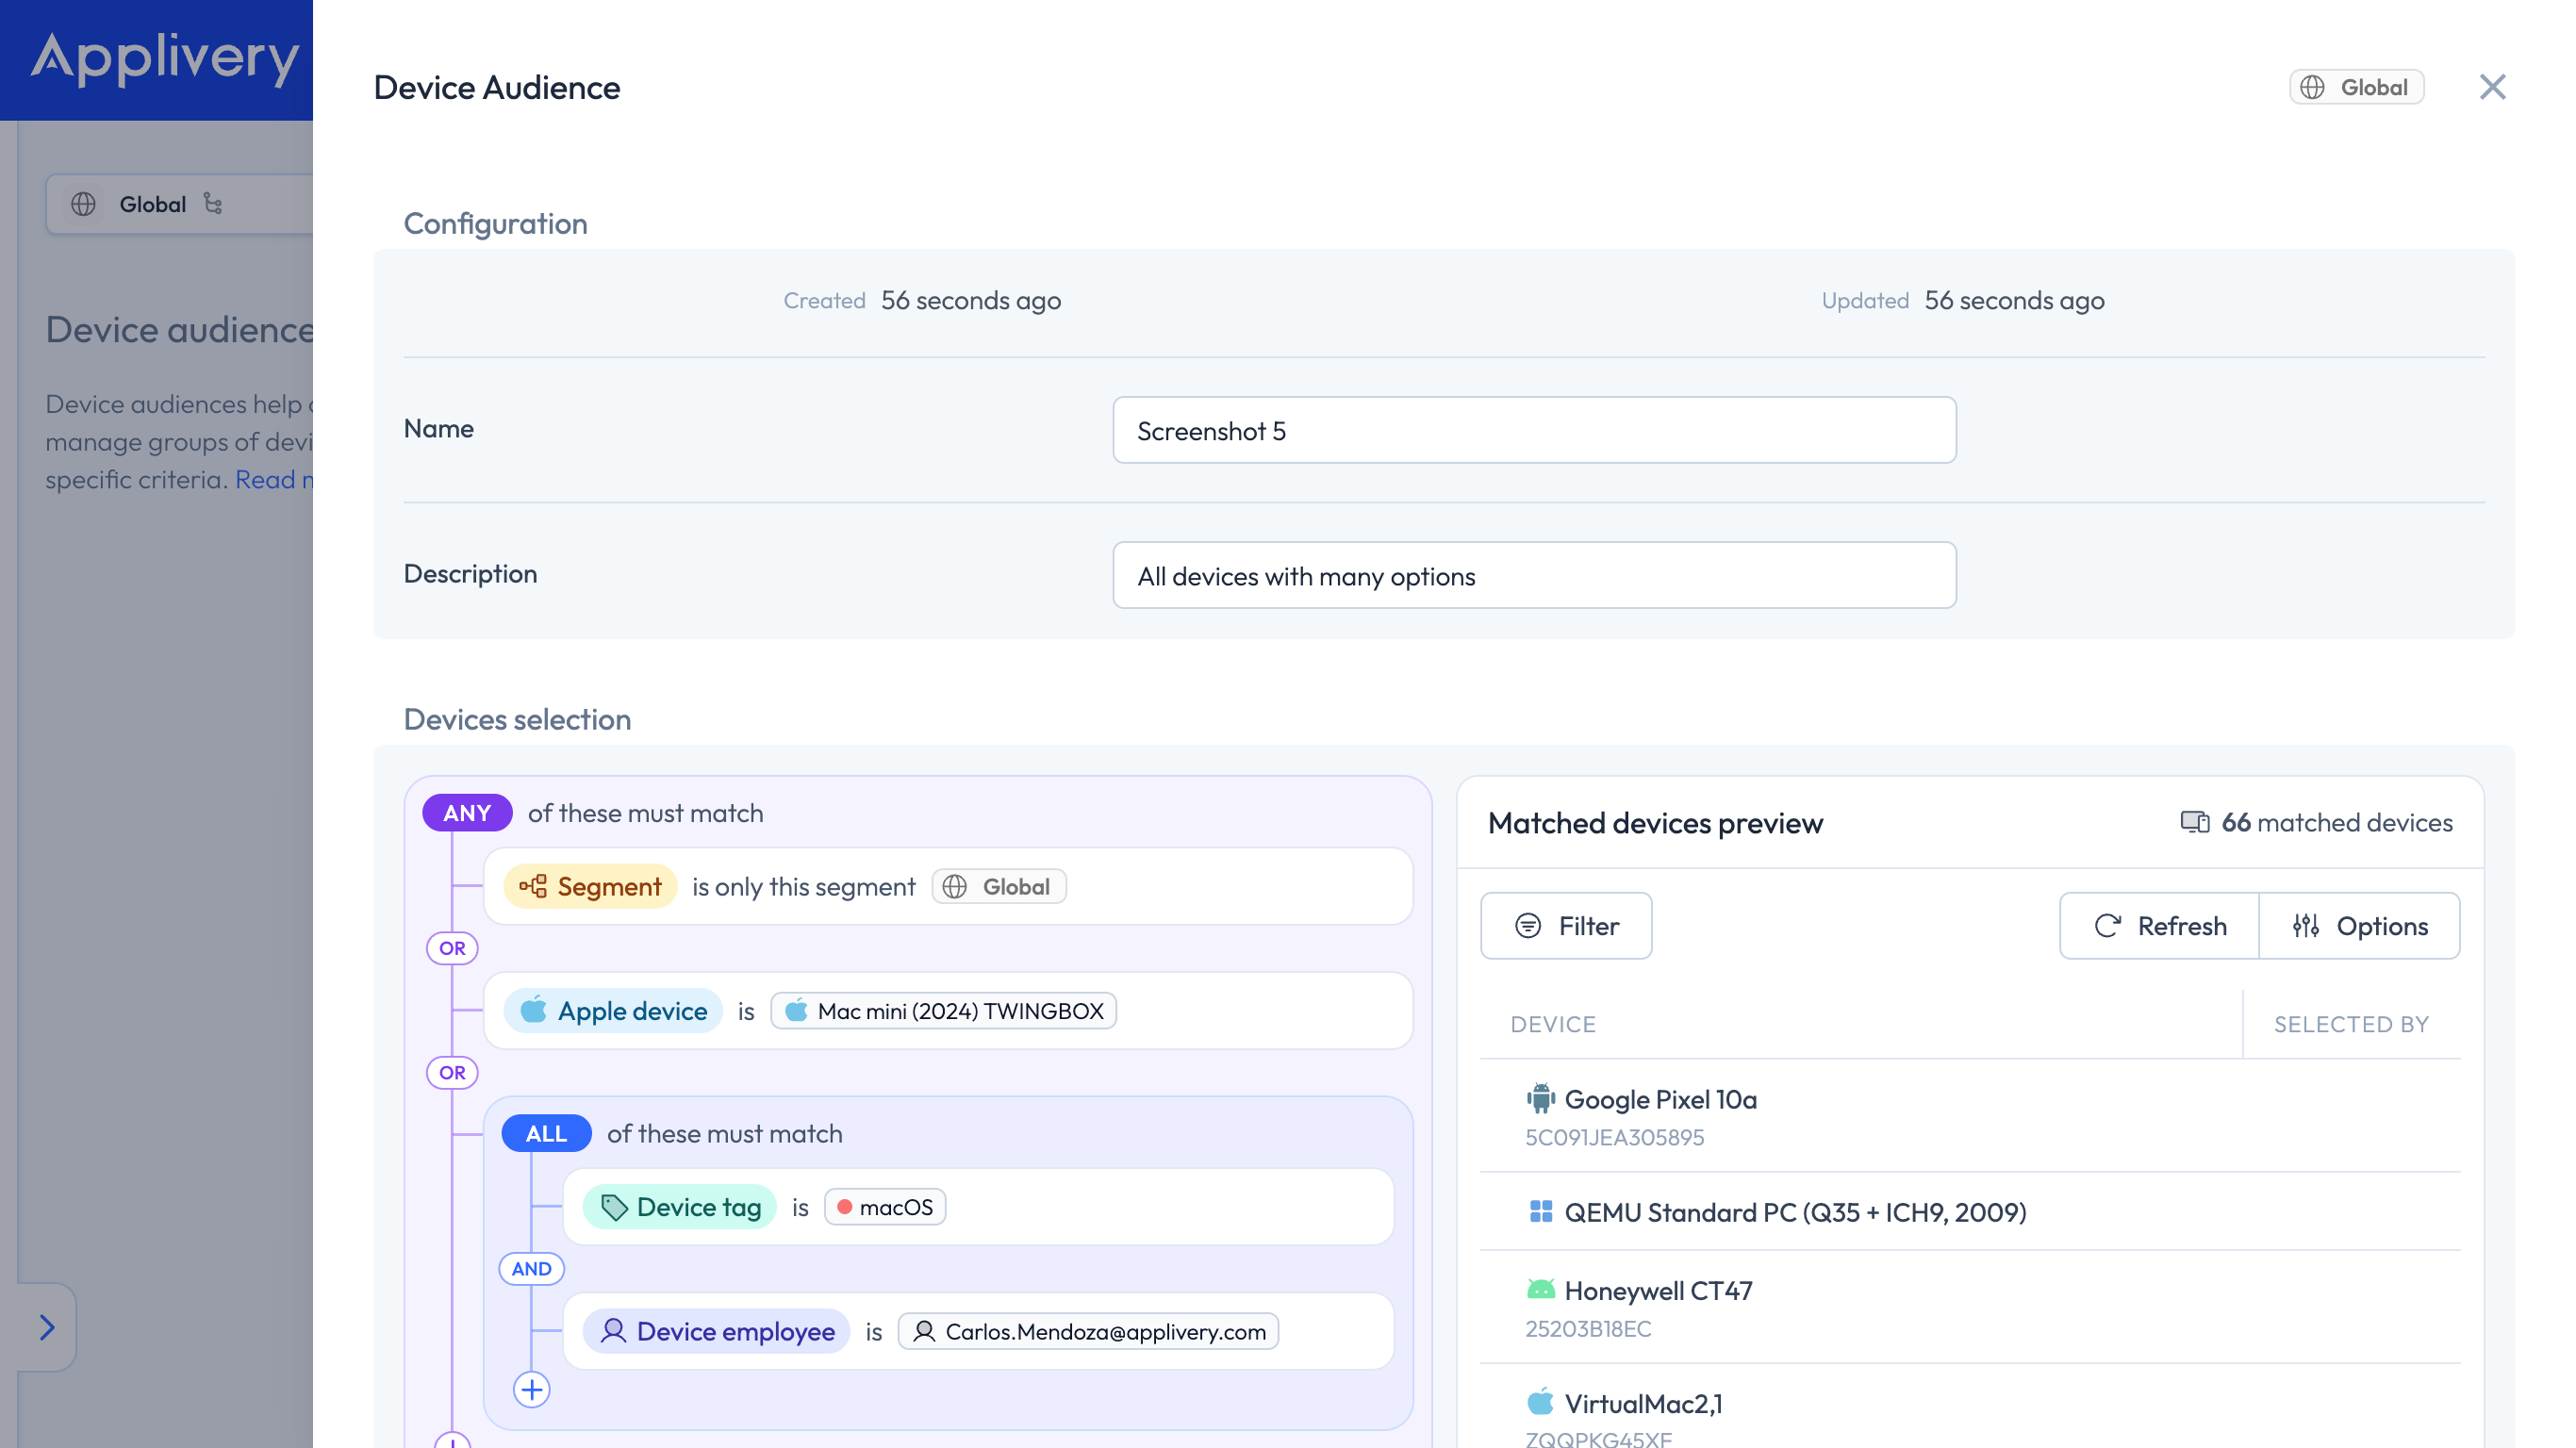This screenshot has width=2576, height=1448.
Task: Toggle the ALL match operator badge
Action: 546,1133
